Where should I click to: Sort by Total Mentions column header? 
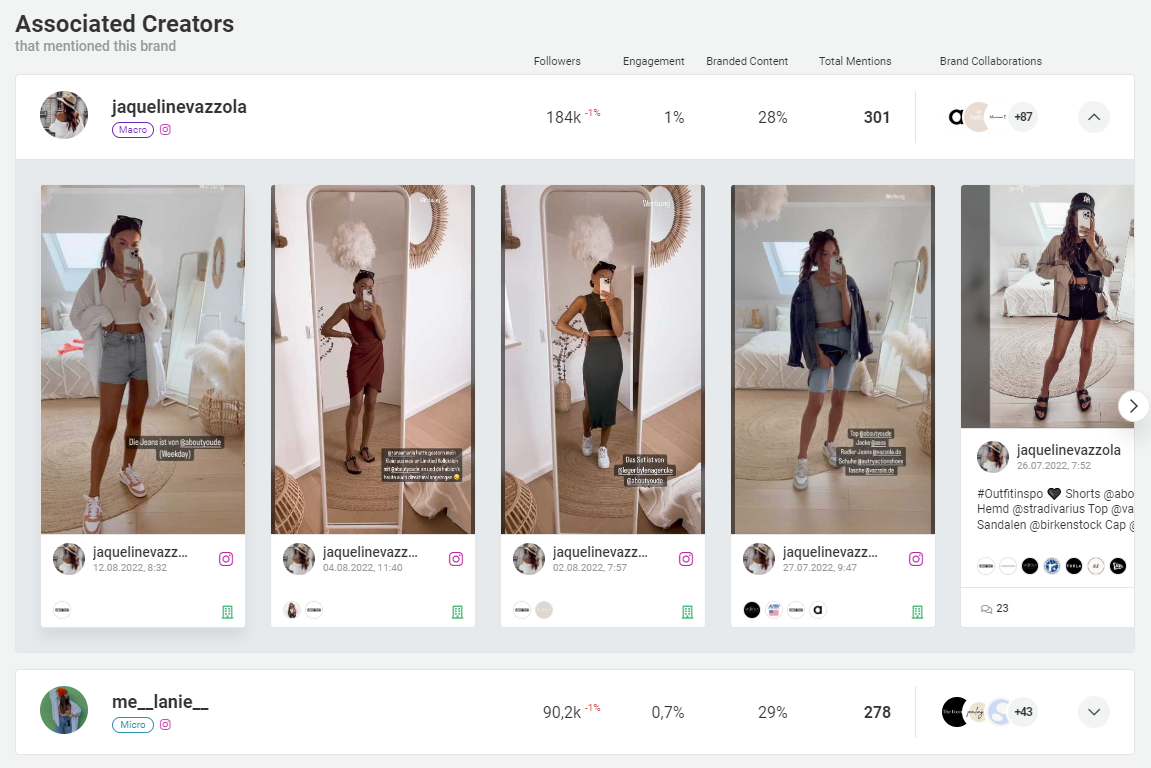pos(854,61)
